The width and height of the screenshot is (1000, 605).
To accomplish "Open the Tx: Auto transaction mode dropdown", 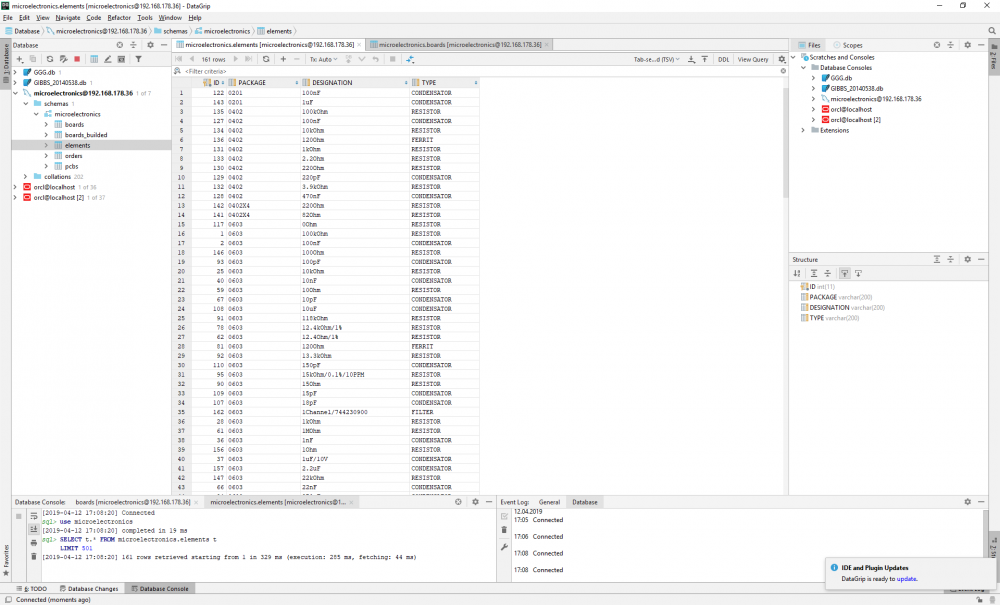I will [324, 59].
